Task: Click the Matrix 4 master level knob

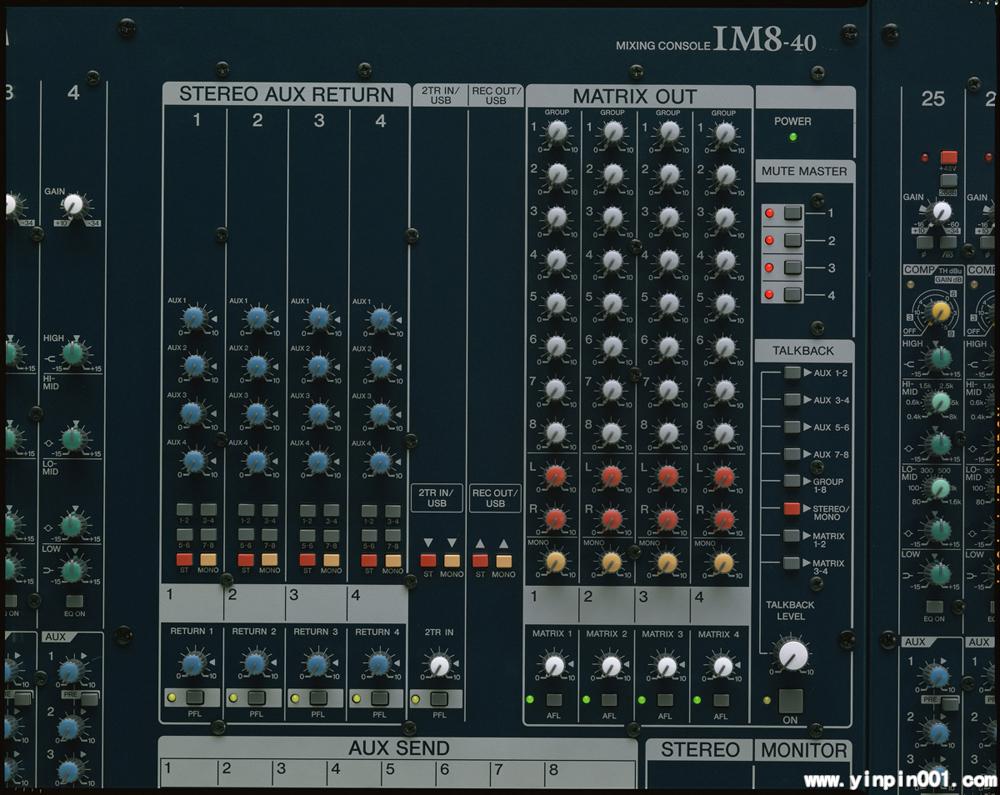Action: (722, 666)
